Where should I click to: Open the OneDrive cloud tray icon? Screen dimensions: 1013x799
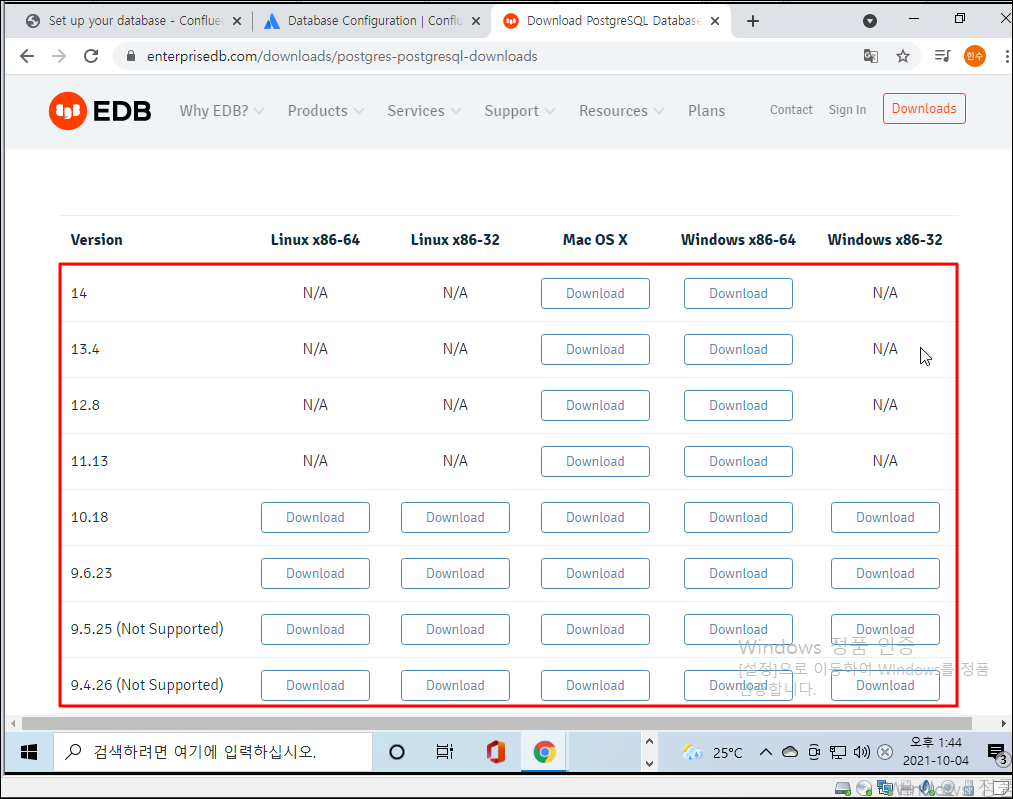(x=789, y=752)
